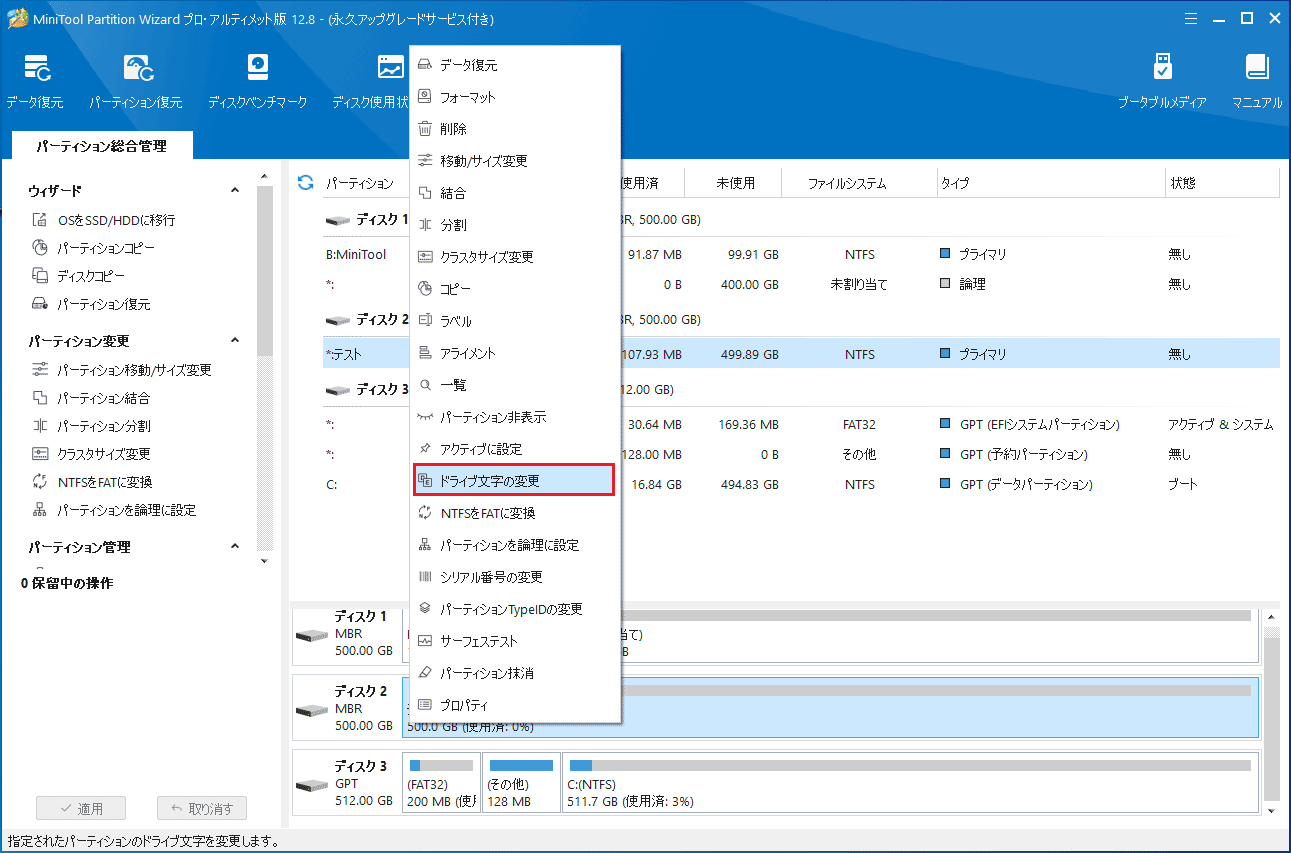The image size is (1291, 853).
Task: Open パーティション復元 from the top toolbar
Action: tap(136, 80)
